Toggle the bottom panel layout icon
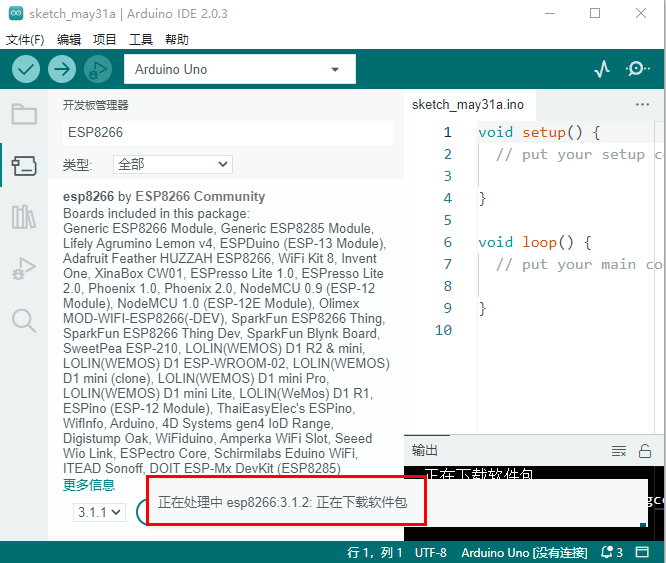The height and width of the screenshot is (563, 666). [x=642, y=552]
